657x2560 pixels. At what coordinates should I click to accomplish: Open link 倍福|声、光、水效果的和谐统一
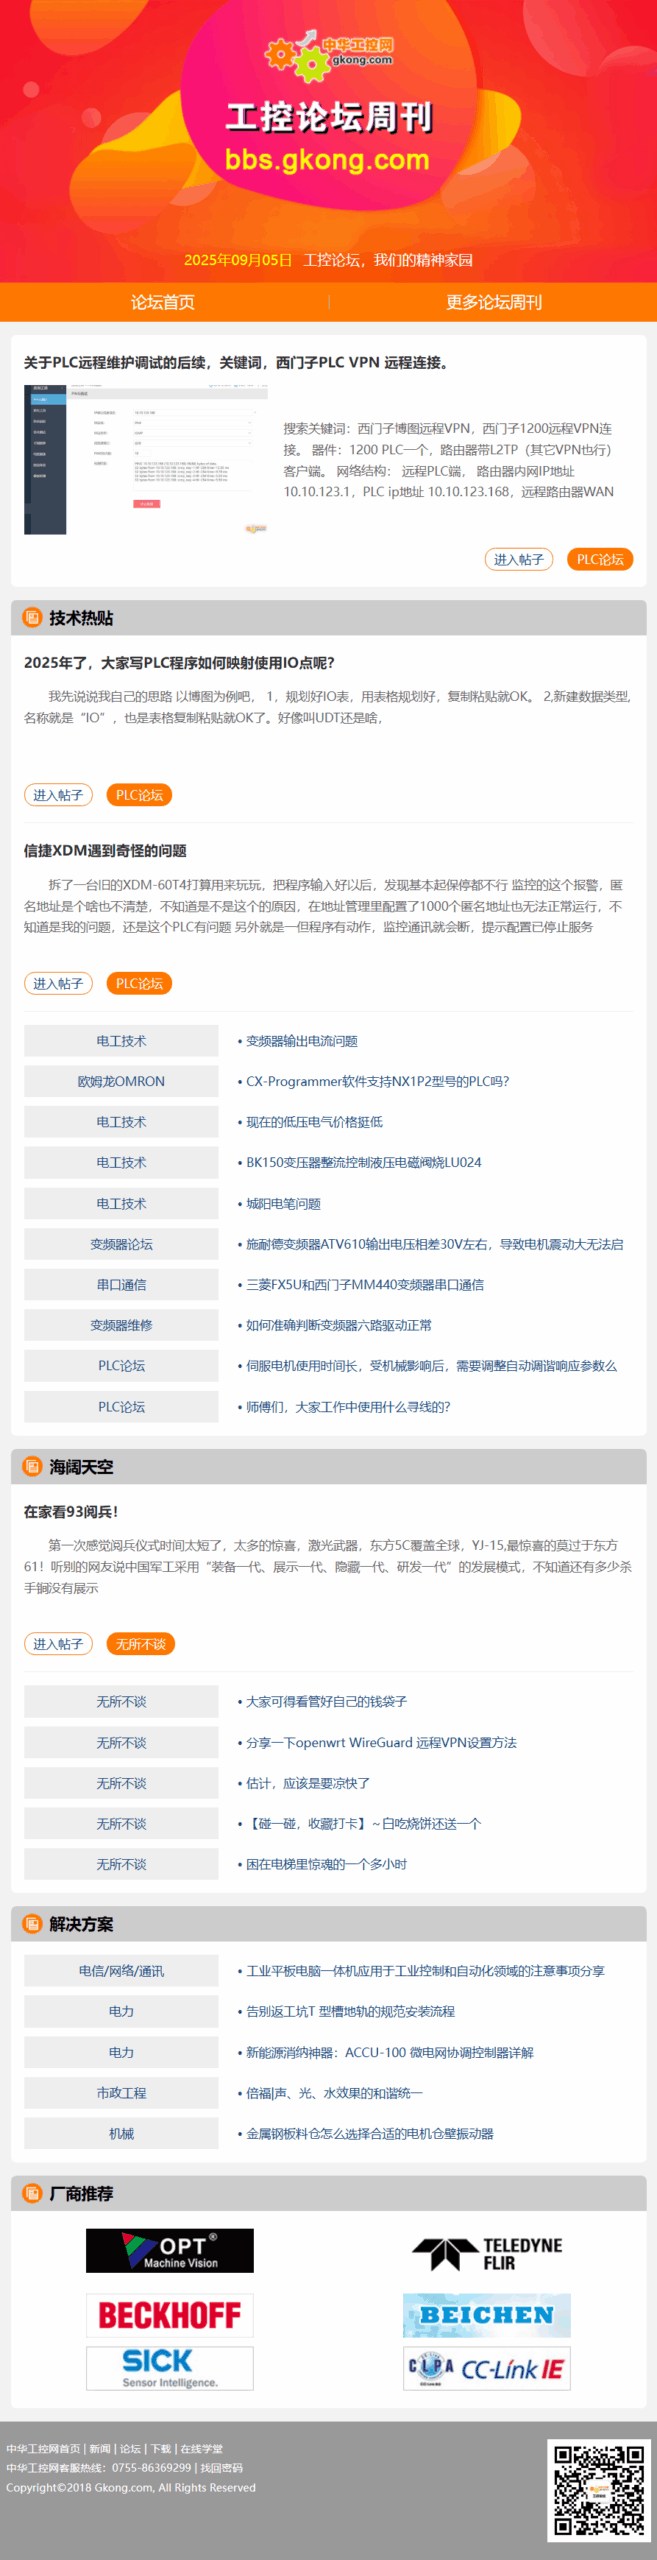click(x=334, y=2092)
